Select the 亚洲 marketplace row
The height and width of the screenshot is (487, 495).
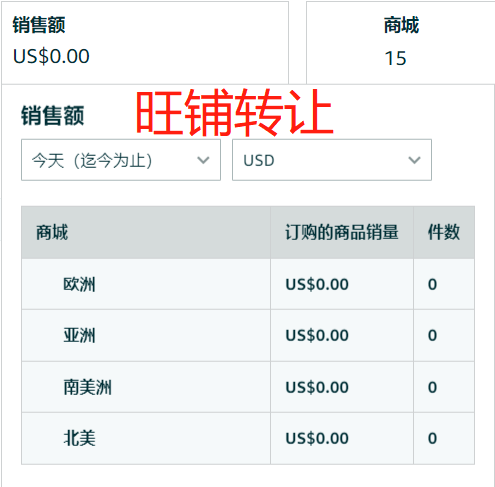(248, 335)
